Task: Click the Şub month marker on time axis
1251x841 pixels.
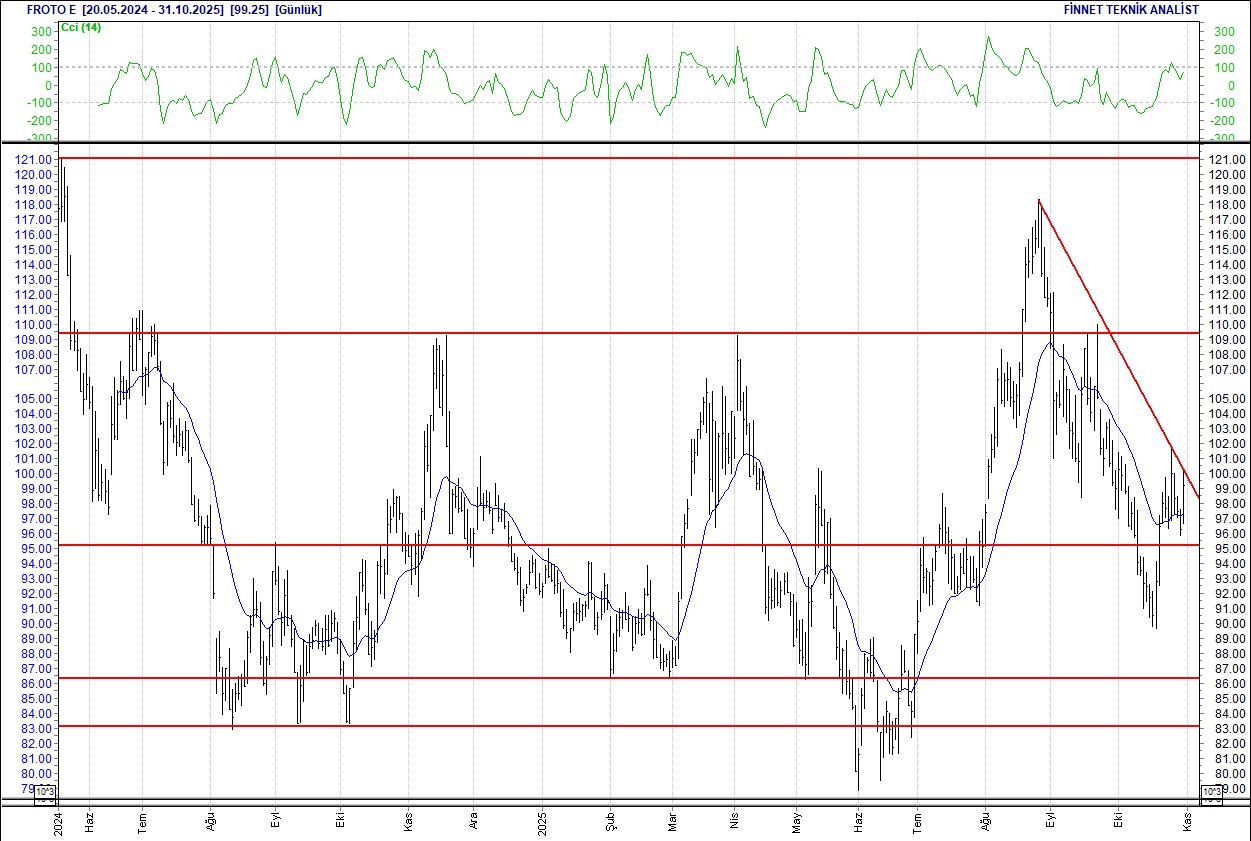Action: (x=610, y=820)
